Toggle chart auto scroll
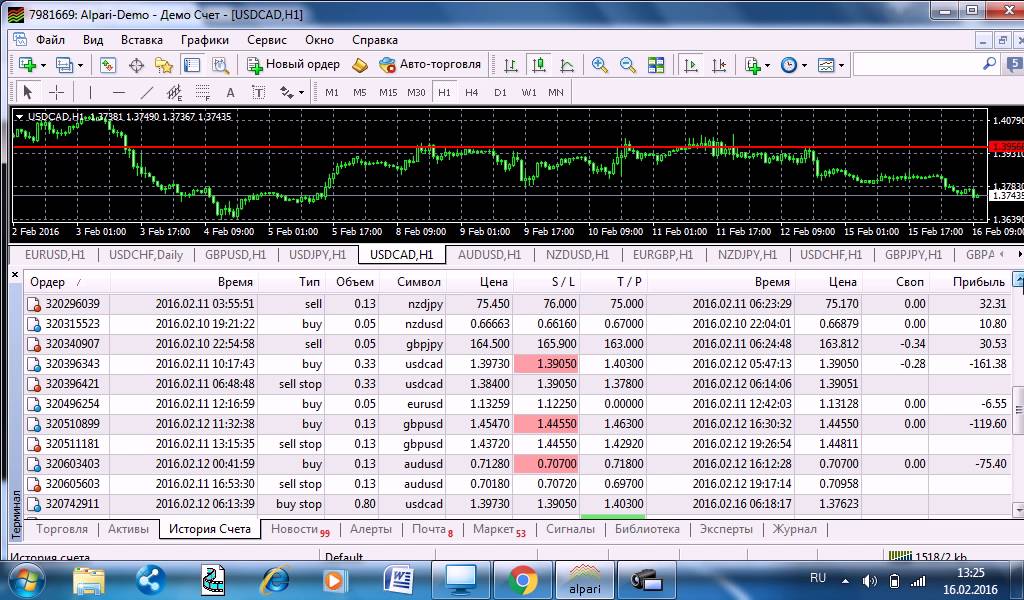This screenshot has width=1024, height=600. (x=690, y=65)
